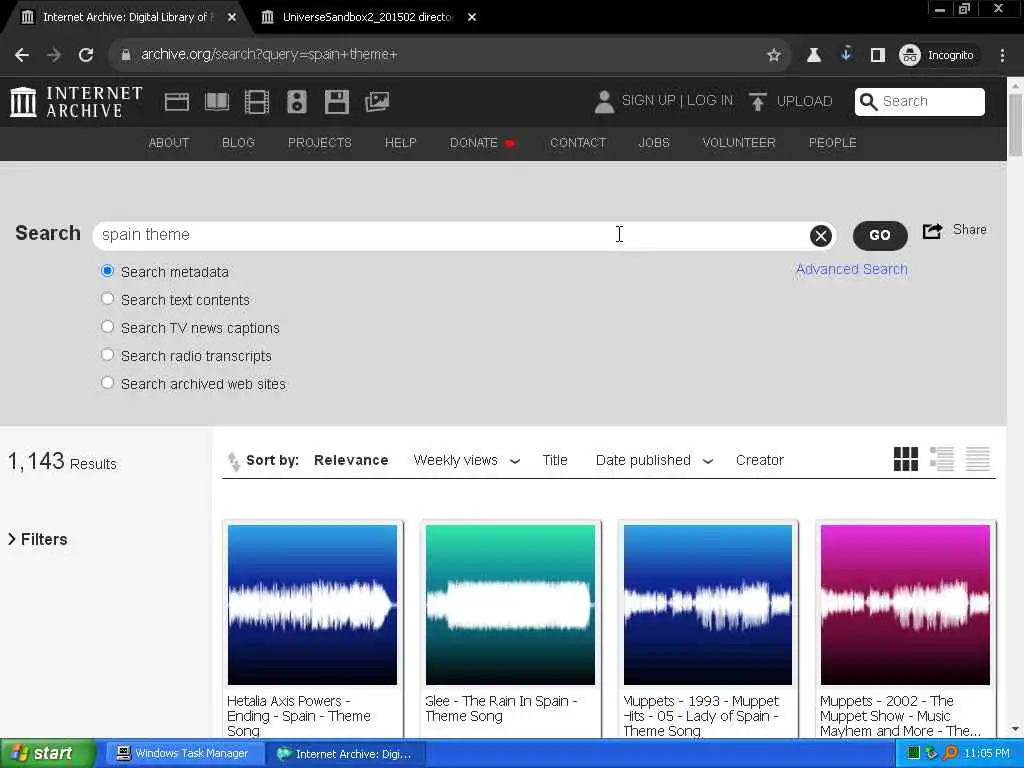Toggle sort direction arrows icon
This screenshot has width=1024, height=768.
233,461
